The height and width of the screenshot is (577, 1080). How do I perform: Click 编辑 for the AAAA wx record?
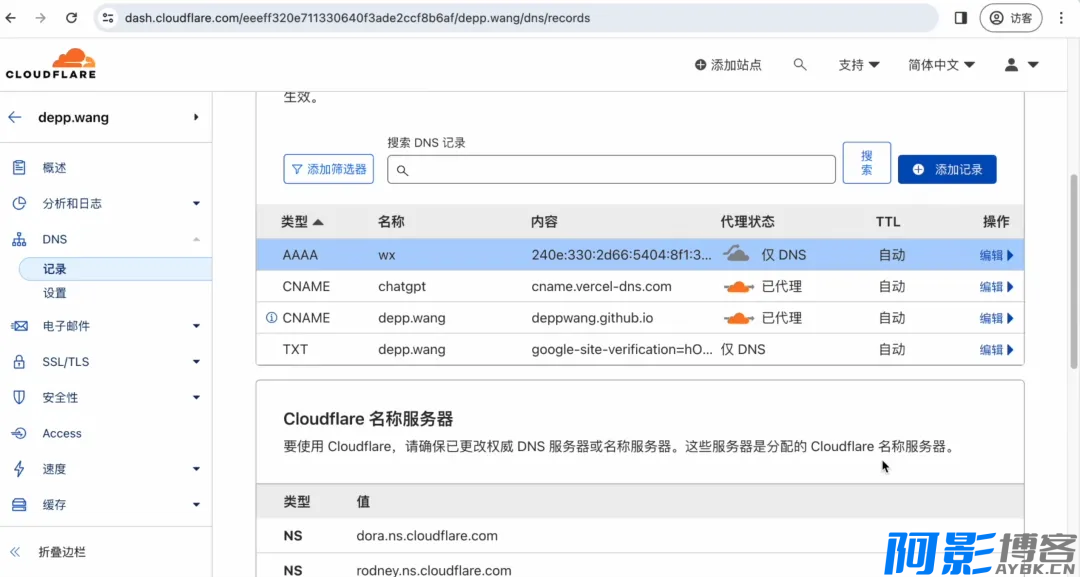click(997, 255)
